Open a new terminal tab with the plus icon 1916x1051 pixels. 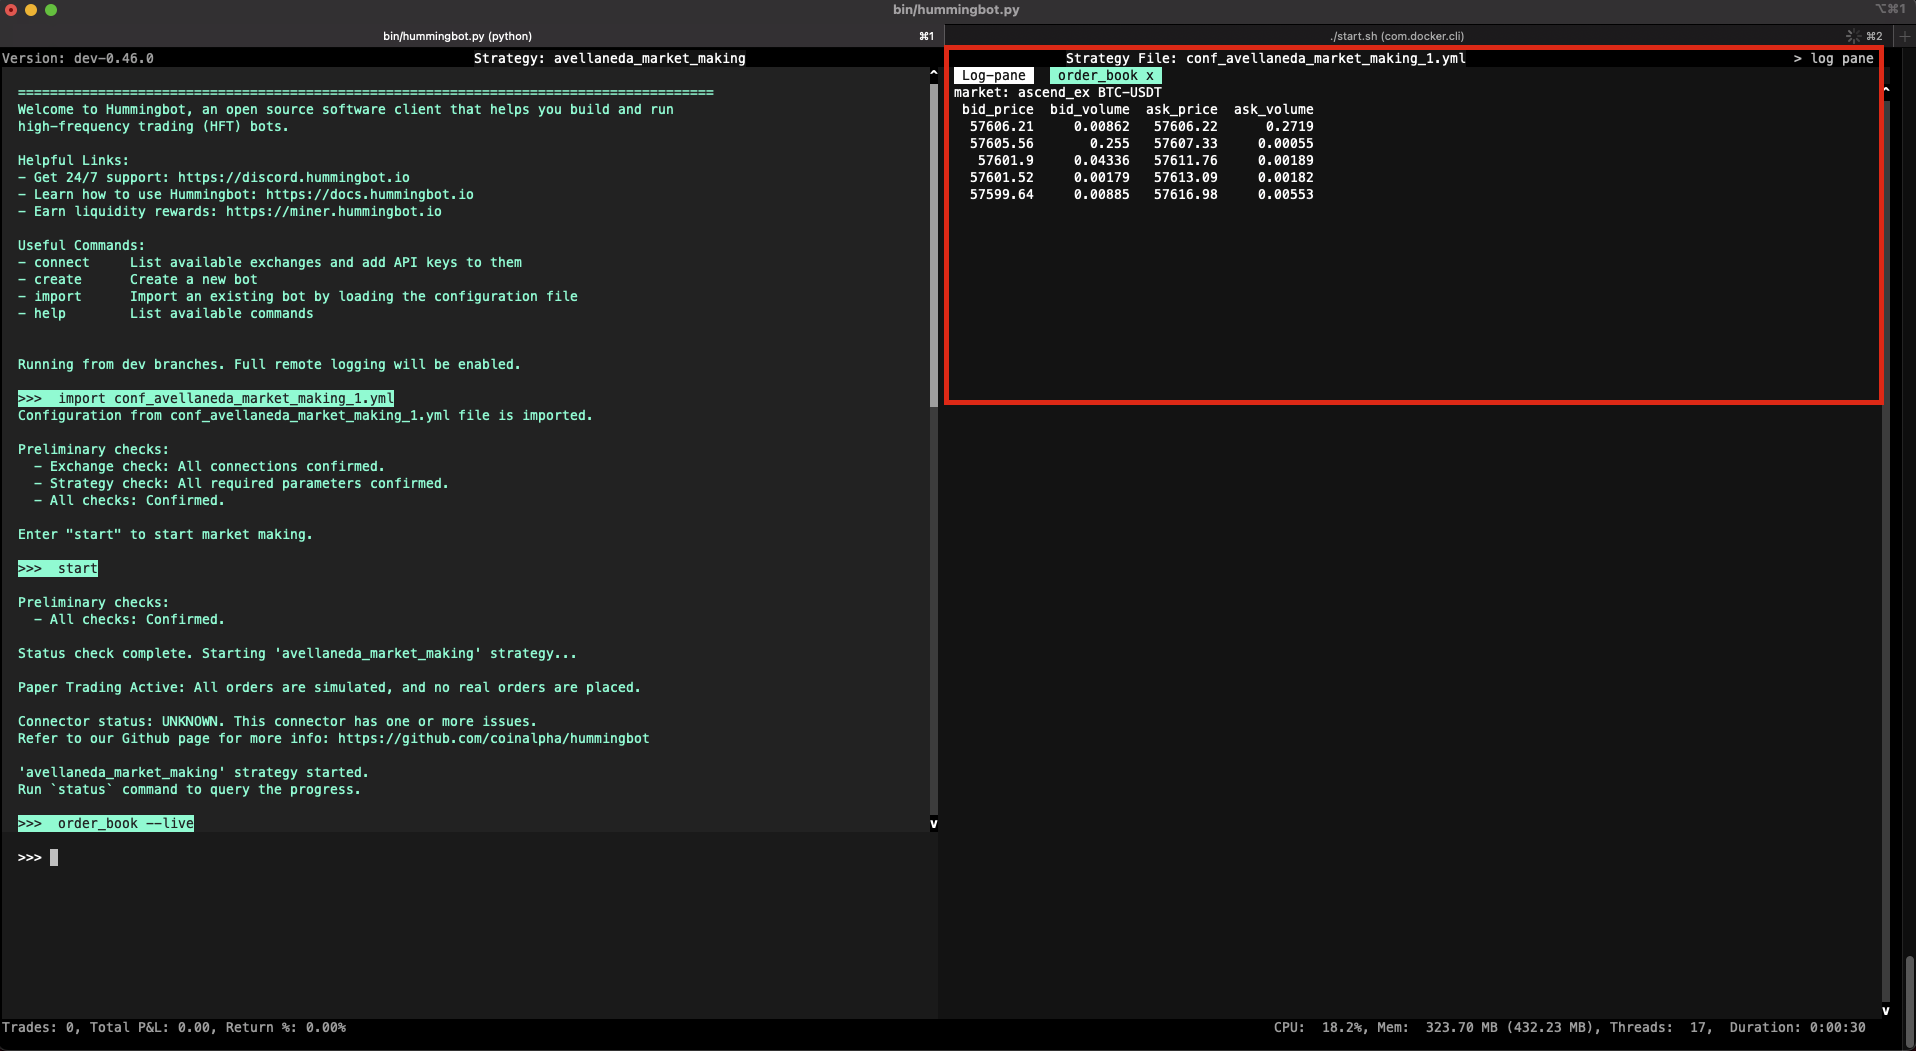point(1905,36)
